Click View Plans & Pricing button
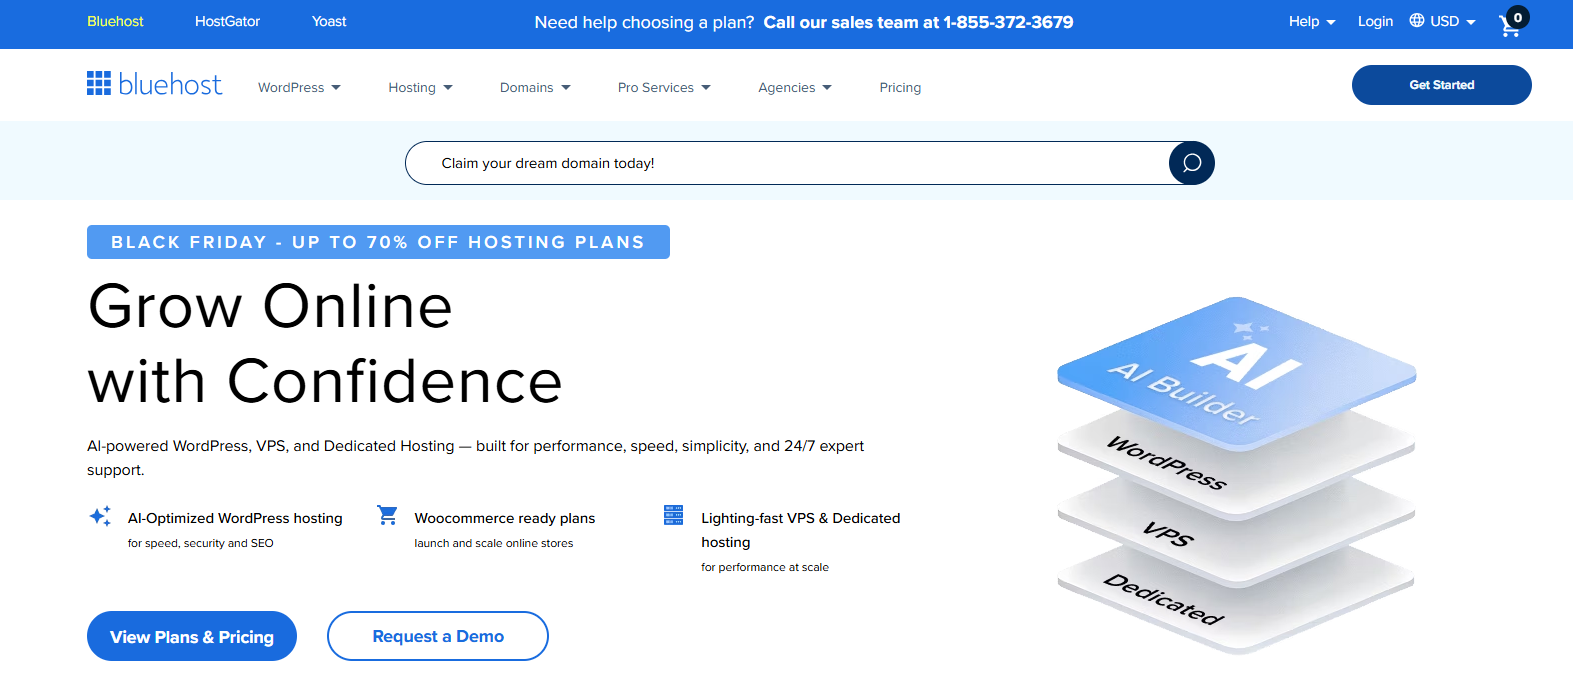The image size is (1573, 675). (192, 636)
